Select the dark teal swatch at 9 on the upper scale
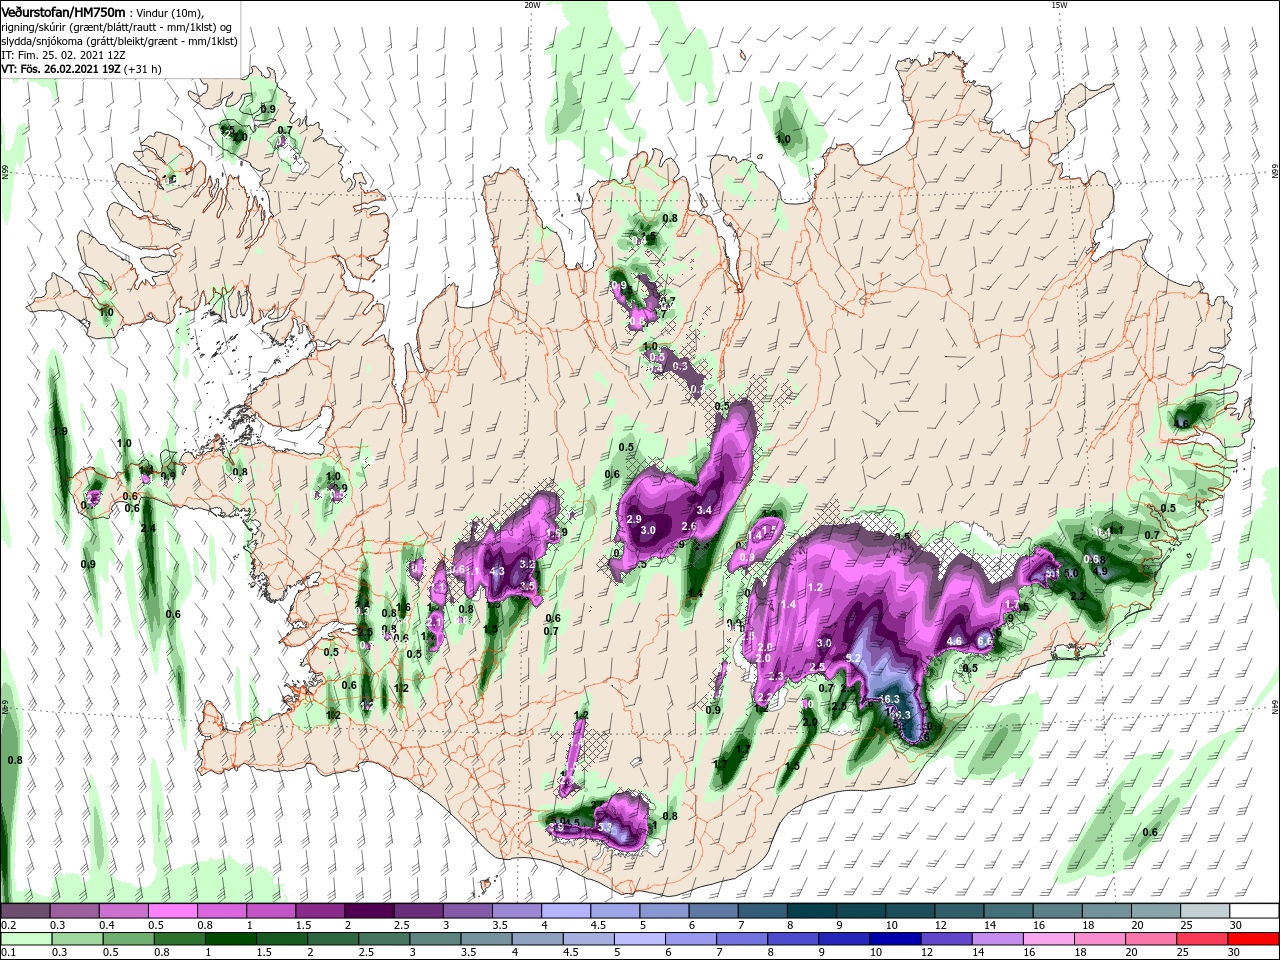Viewport: 1280px width, 960px height. pyautogui.click(x=861, y=911)
